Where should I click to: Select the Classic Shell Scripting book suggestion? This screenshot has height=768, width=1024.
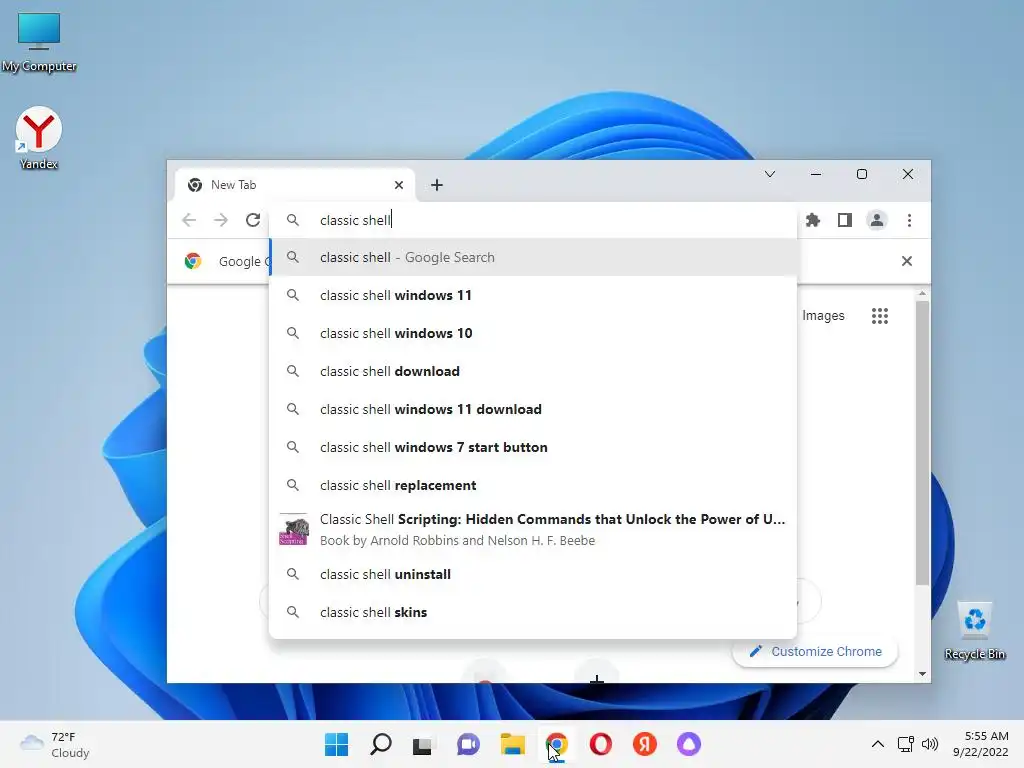point(533,530)
